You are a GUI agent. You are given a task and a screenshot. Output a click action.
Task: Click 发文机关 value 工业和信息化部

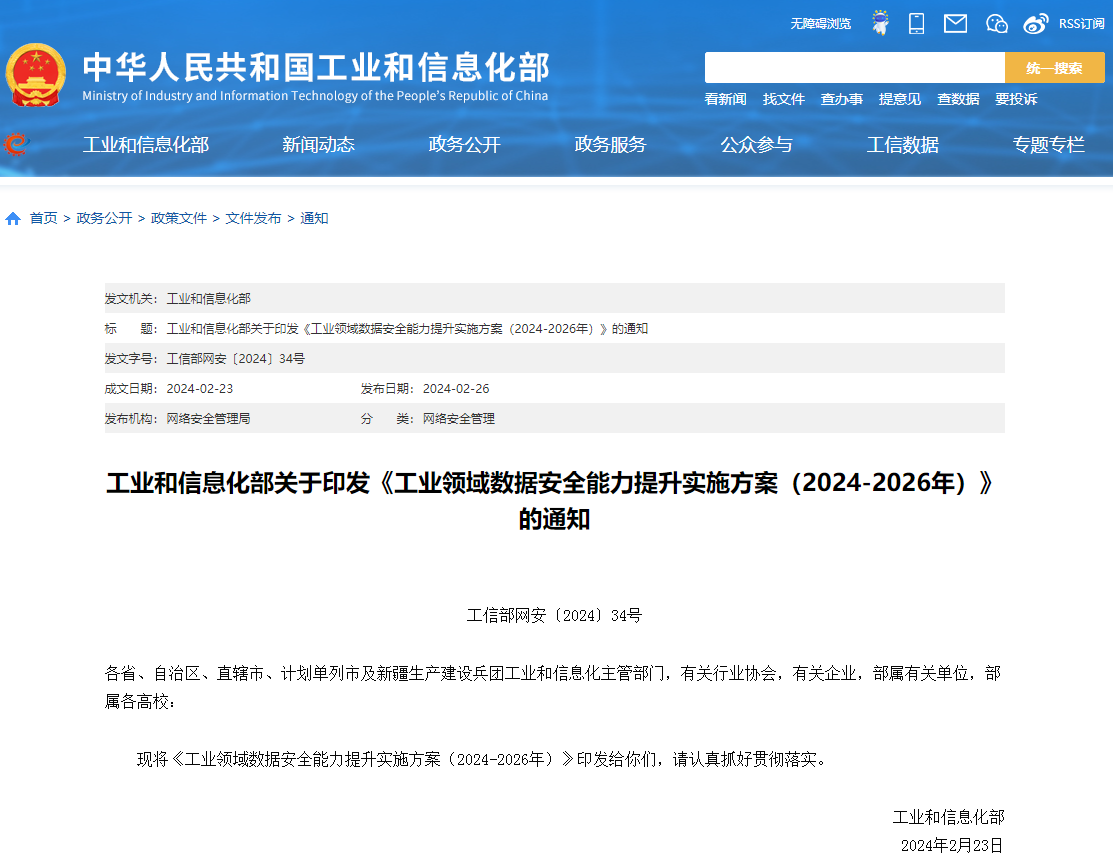point(209,299)
